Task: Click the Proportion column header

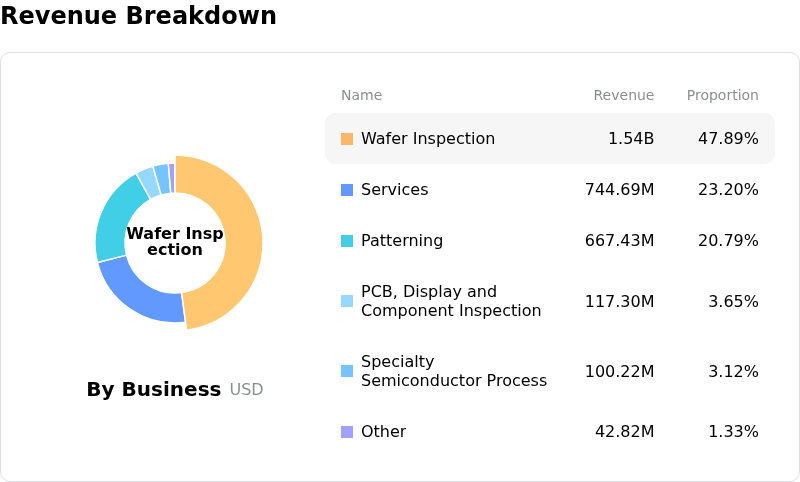Action: click(x=722, y=96)
